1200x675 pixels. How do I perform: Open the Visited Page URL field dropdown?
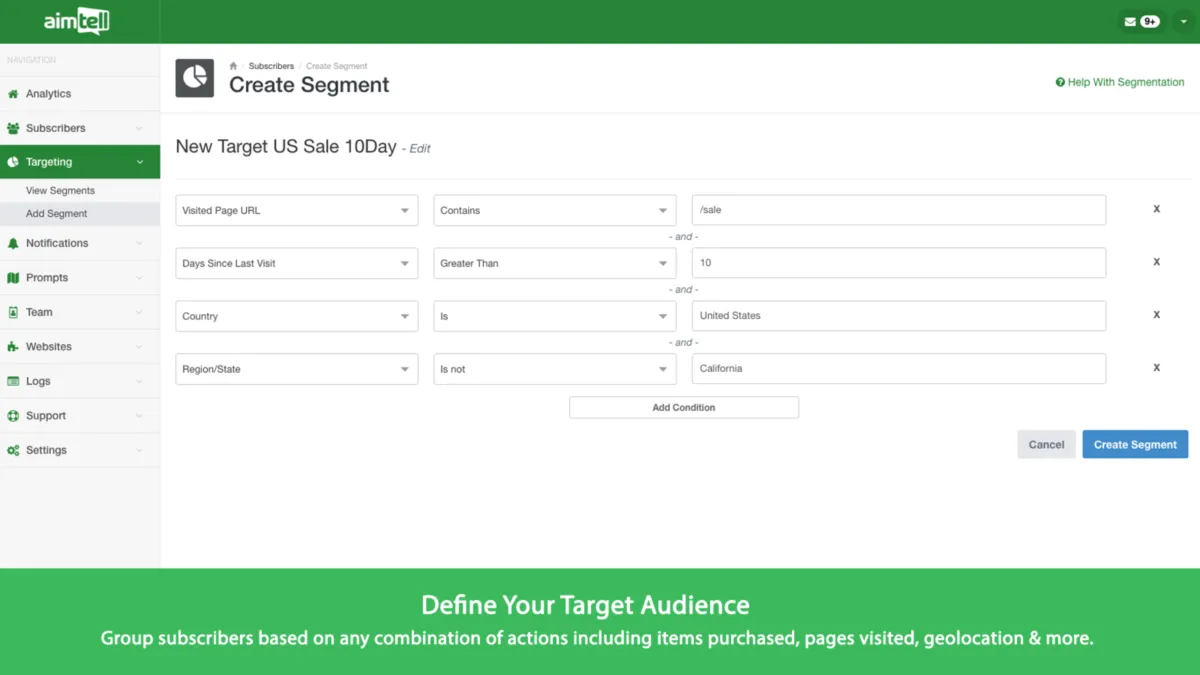click(x=296, y=210)
